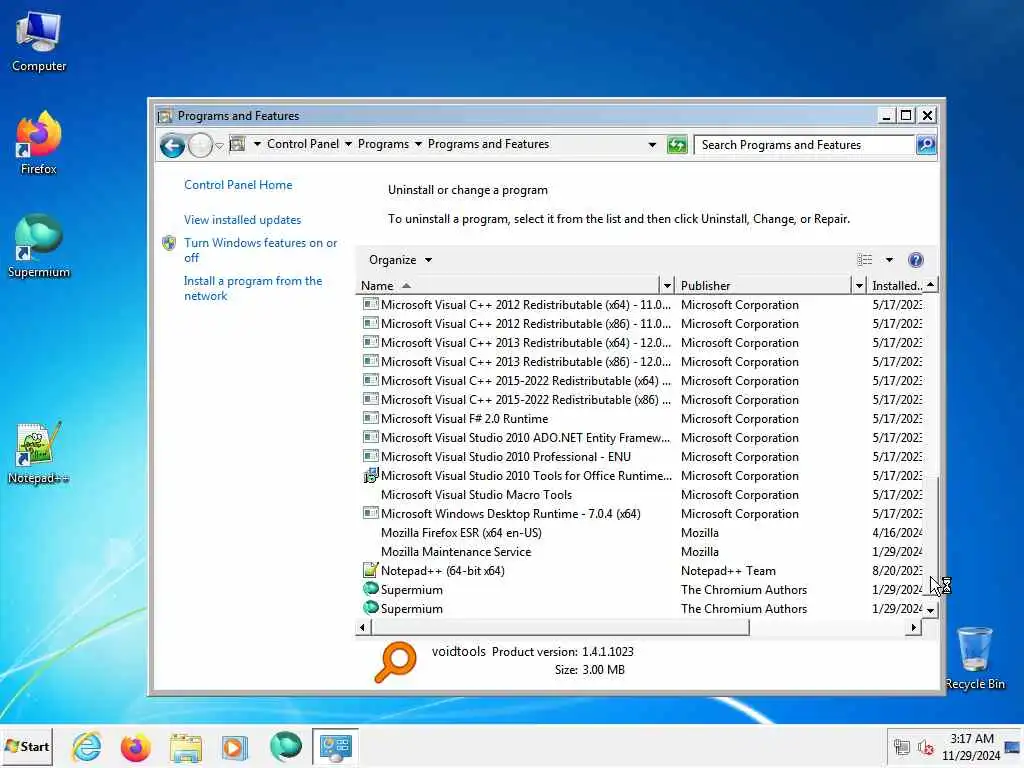Select Microsoft Visual Studio Macro Tools row
This screenshot has height=768, width=1024.
click(640, 495)
